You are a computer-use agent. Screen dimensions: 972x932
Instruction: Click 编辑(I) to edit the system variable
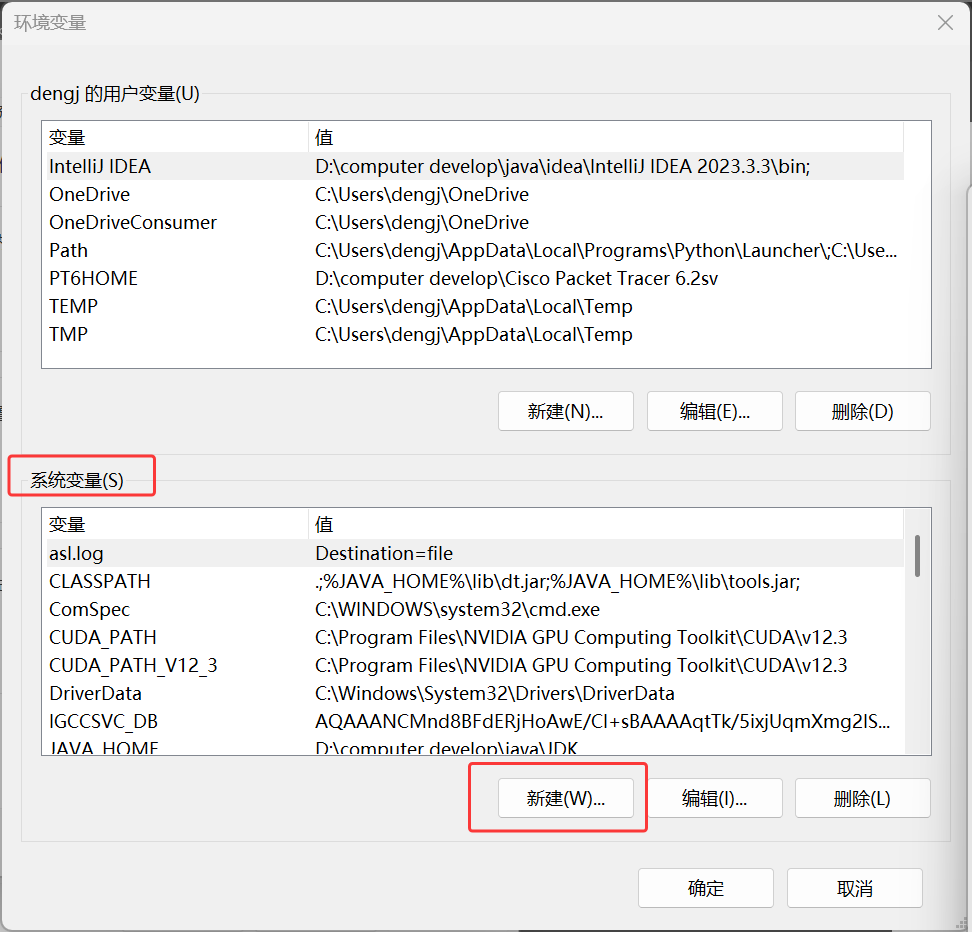714,798
